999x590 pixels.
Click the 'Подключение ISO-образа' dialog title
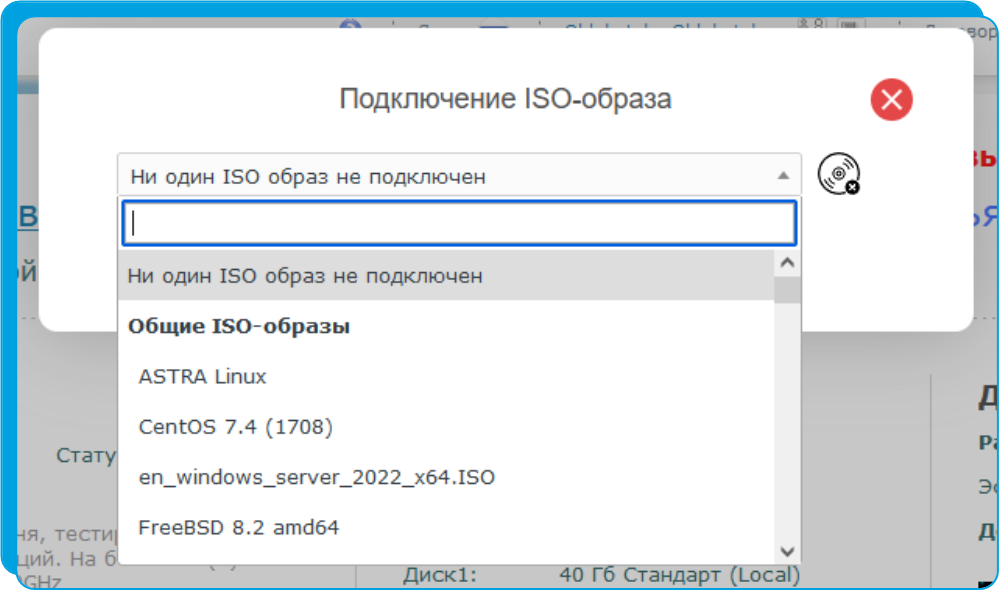pyautogui.click(x=505, y=99)
